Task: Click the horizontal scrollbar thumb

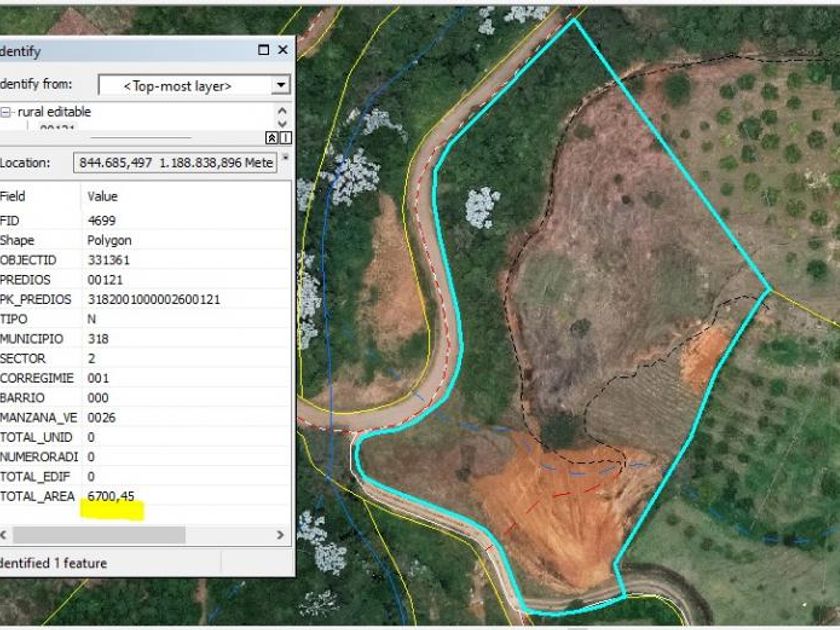Action: point(100,535)
